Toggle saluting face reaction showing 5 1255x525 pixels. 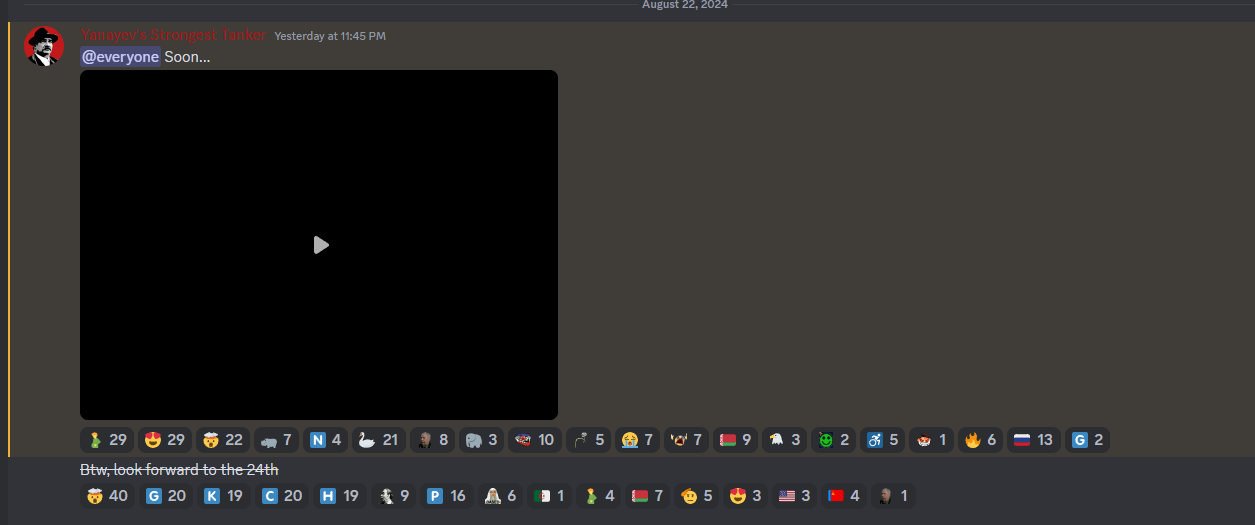(x=696, y=496)
